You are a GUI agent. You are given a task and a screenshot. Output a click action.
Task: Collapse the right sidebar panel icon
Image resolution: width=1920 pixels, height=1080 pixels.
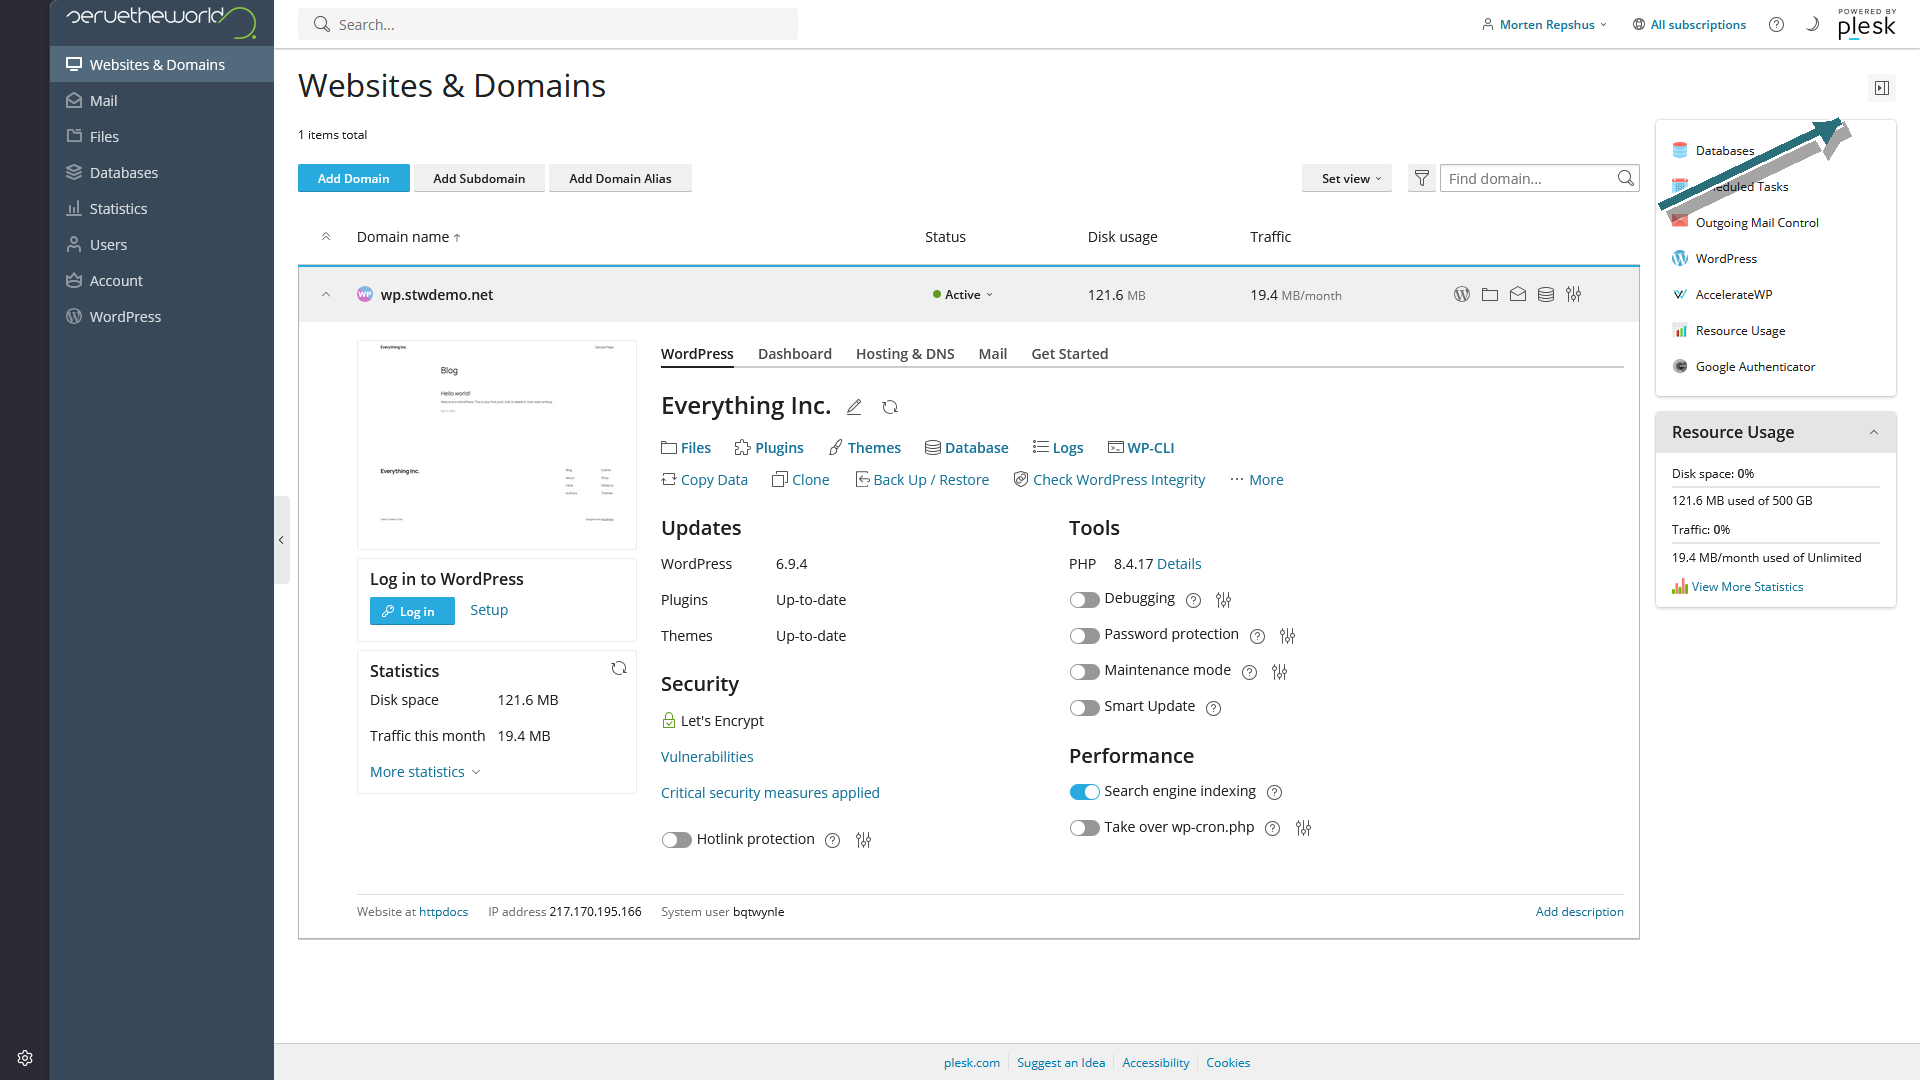(x=1882, y=88)
